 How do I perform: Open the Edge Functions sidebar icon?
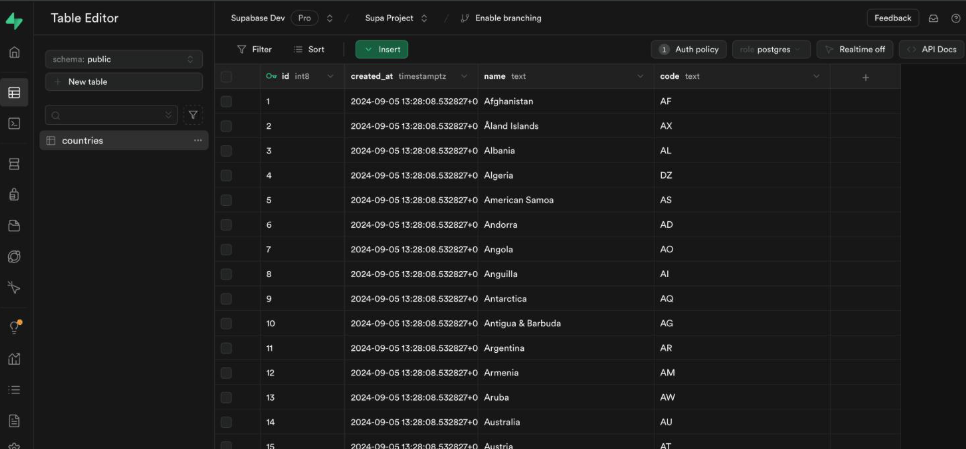point(14,257)
